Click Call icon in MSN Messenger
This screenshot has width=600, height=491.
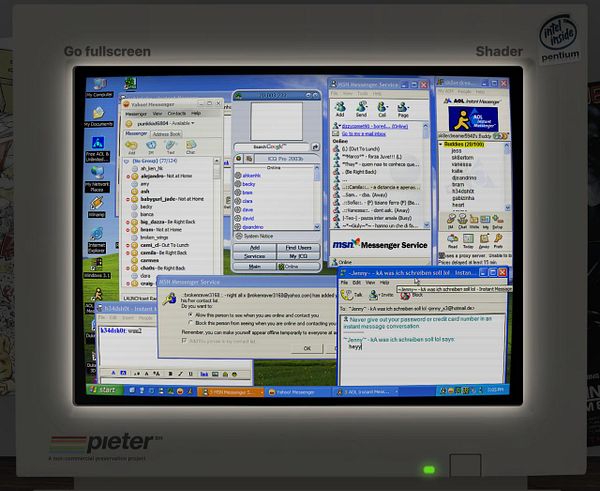[382, 109]
